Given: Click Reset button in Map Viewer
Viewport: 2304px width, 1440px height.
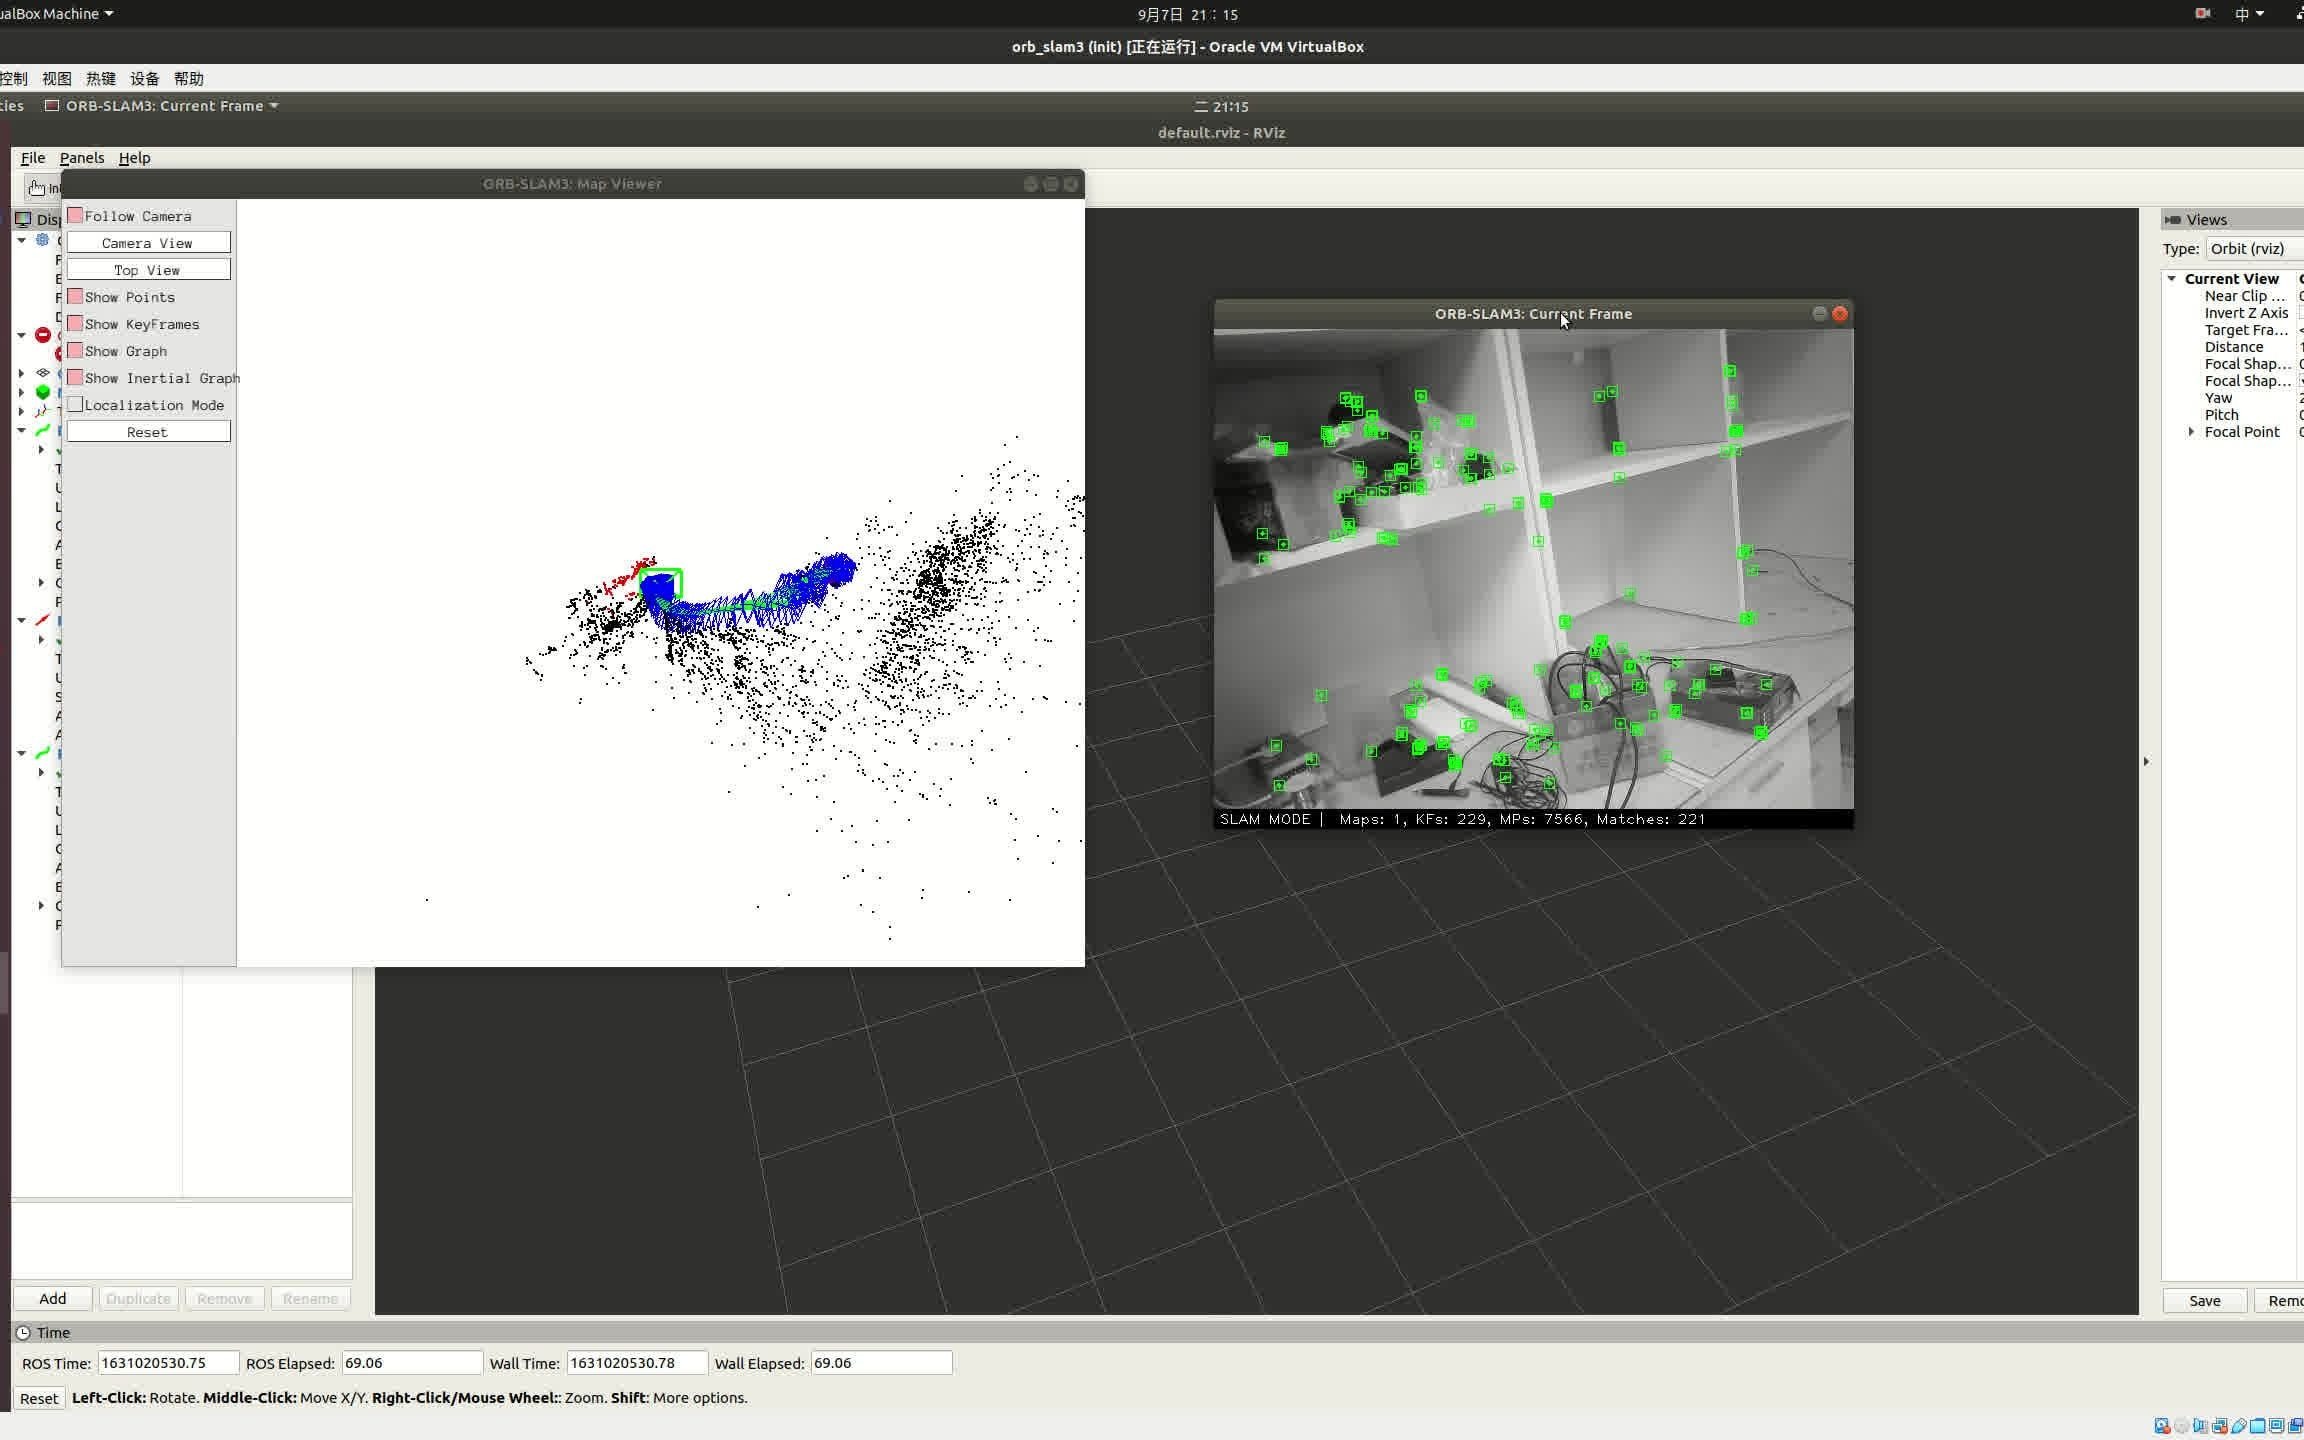Looking at the screenshot, I should click(148, 432).
